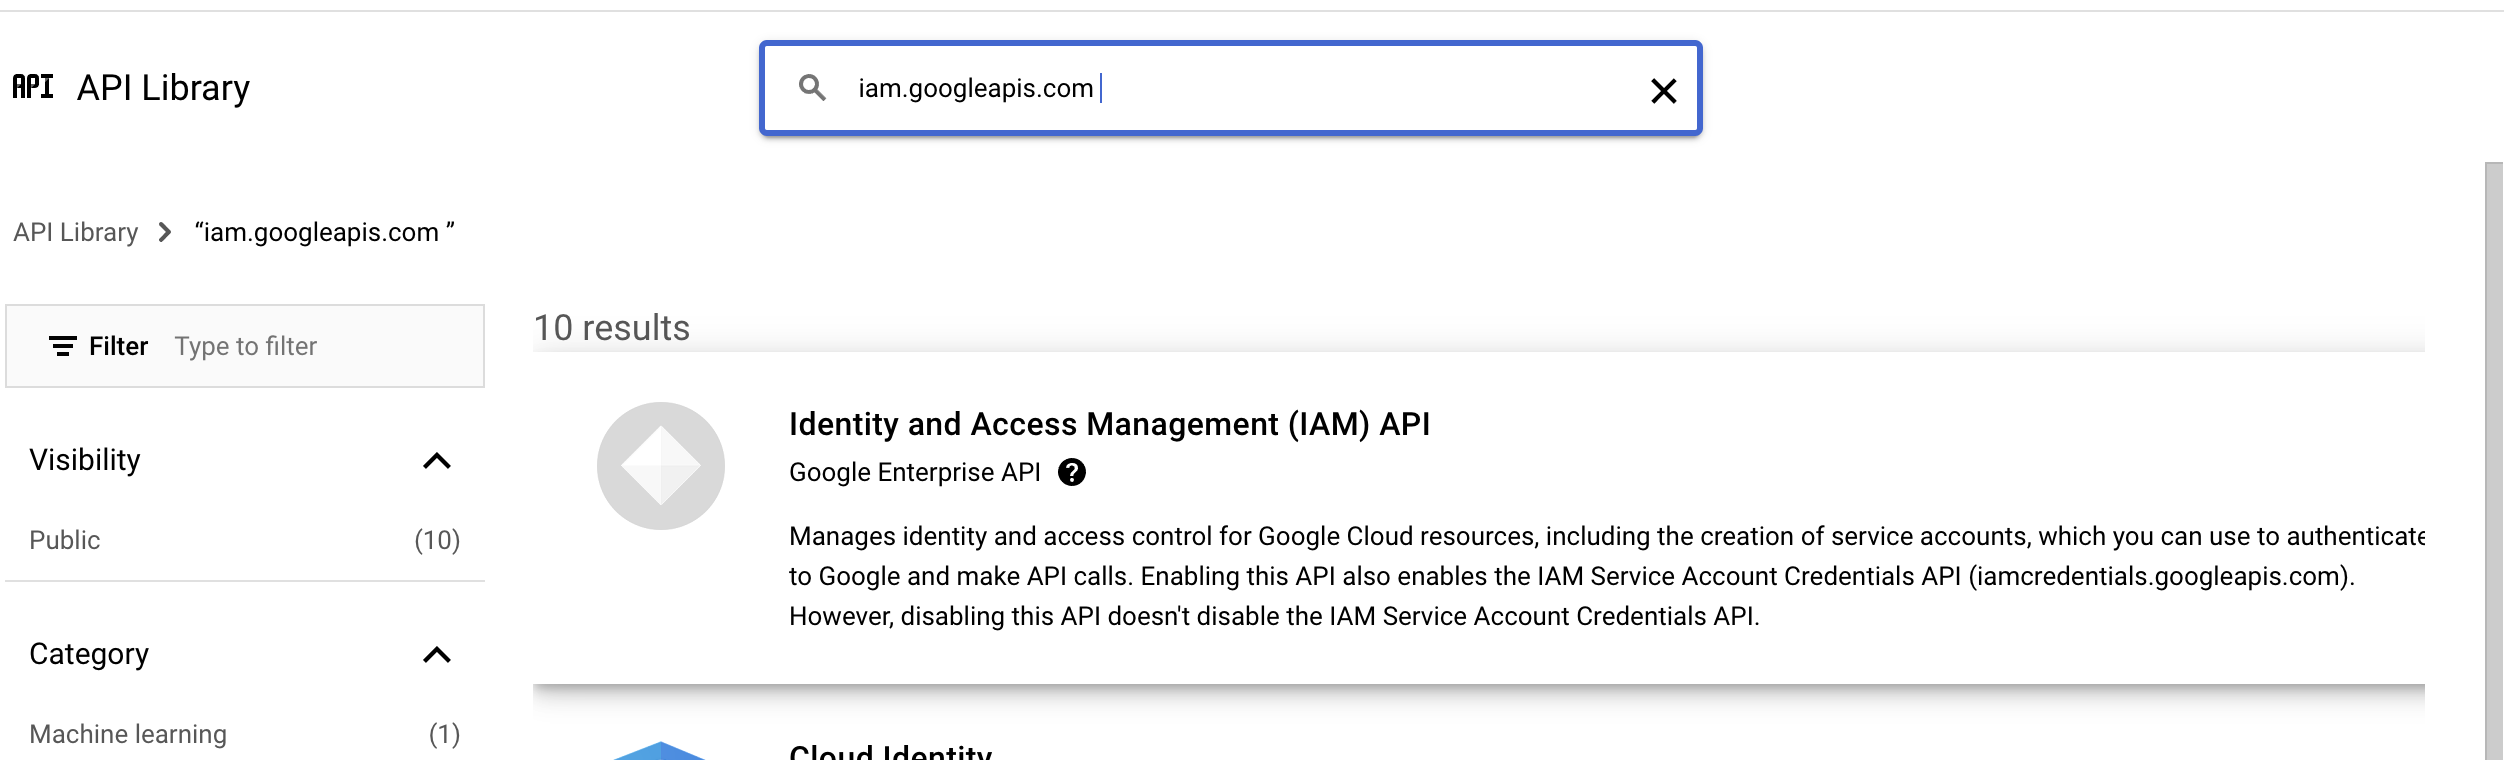The width and height of the screenshot is (2504, 760).
Task: Click the (10) count beside Public
Action: tap(437, 540)
